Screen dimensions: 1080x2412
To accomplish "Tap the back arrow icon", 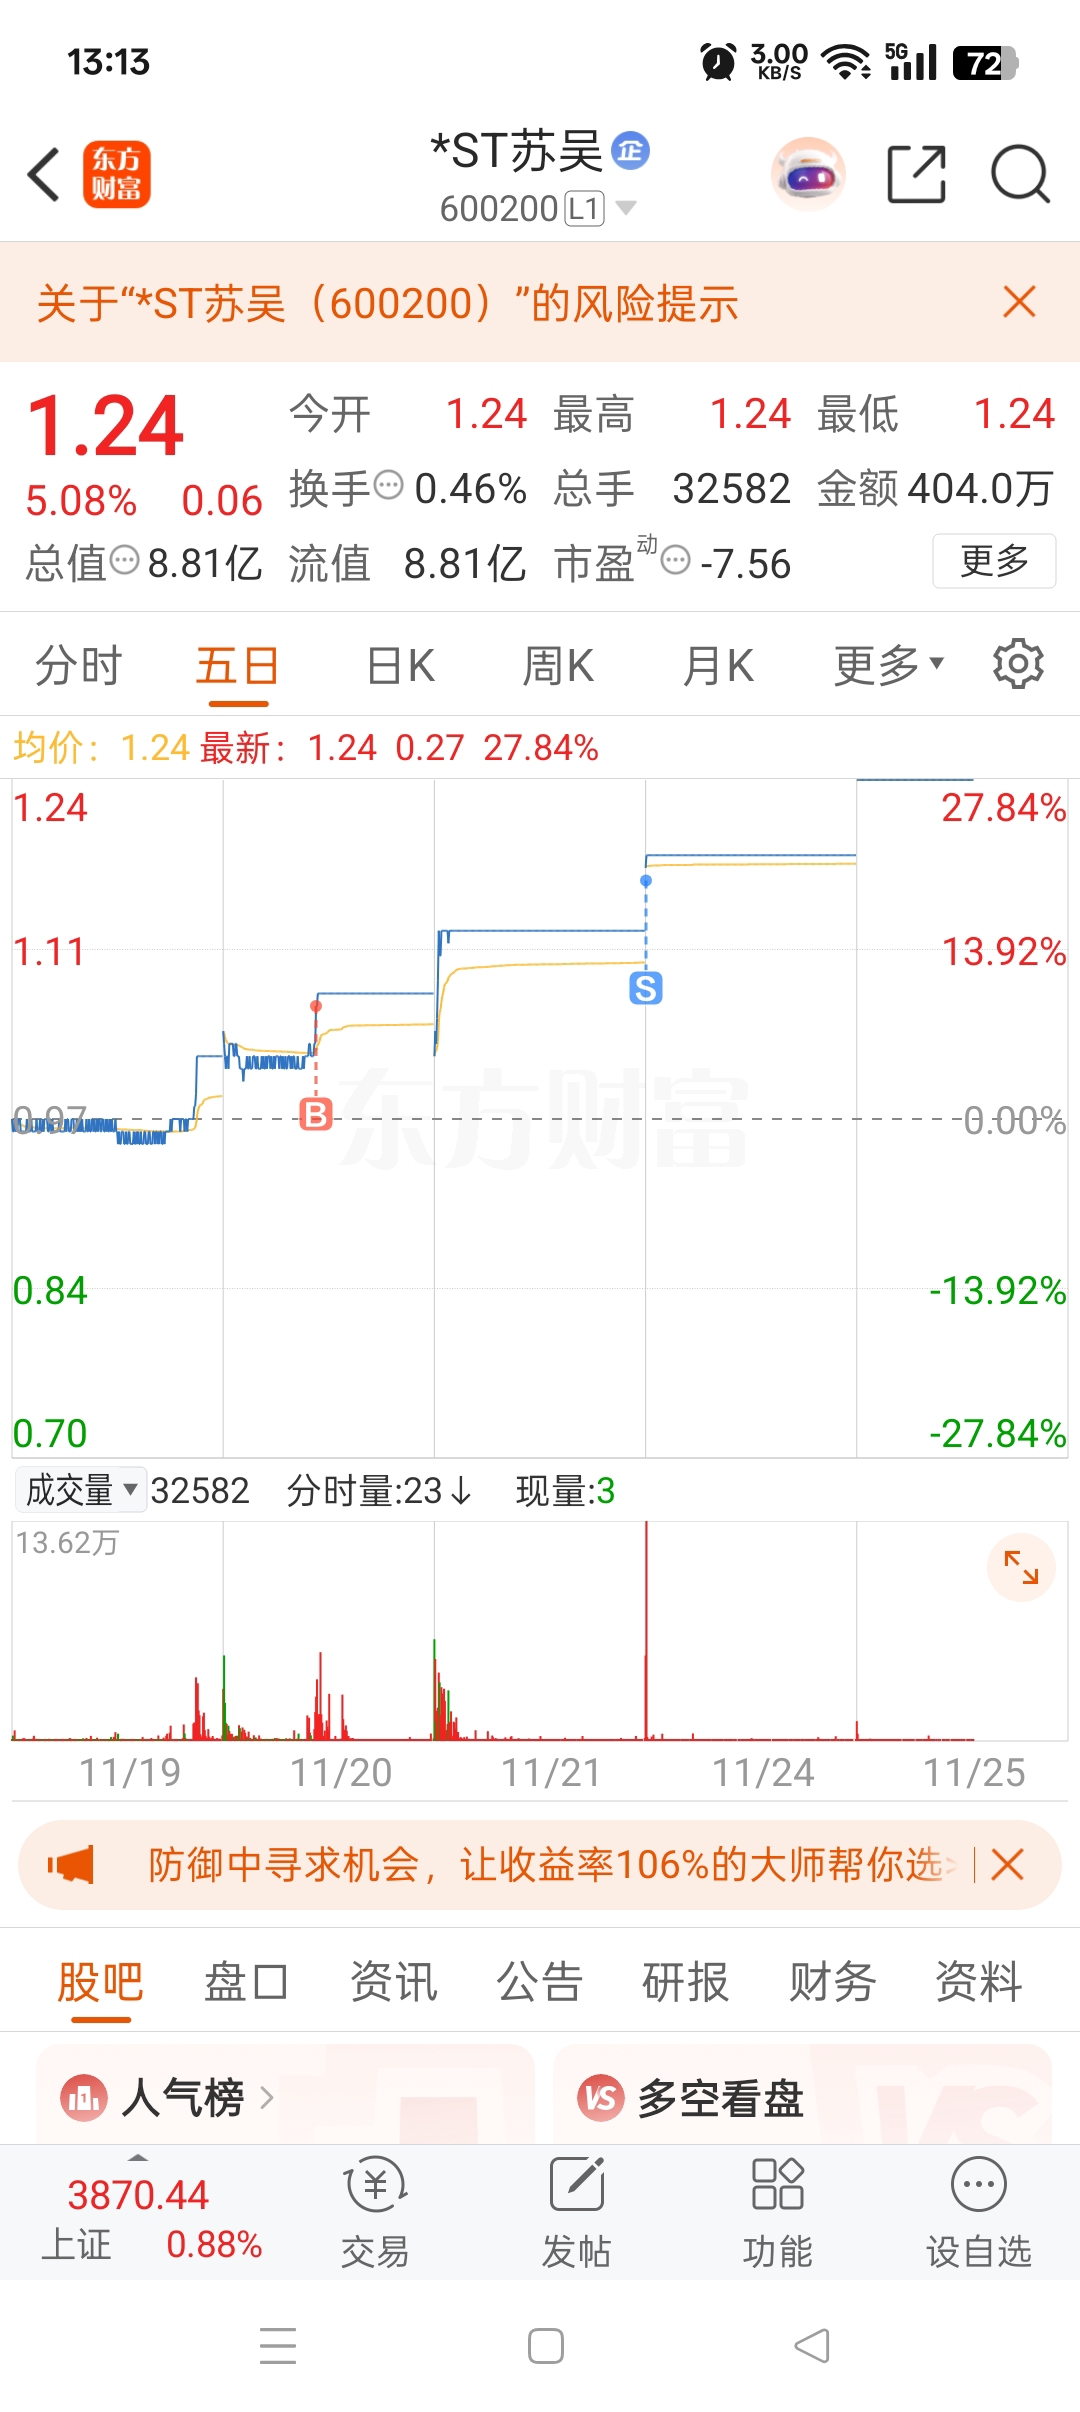I will tap(44, 174).
